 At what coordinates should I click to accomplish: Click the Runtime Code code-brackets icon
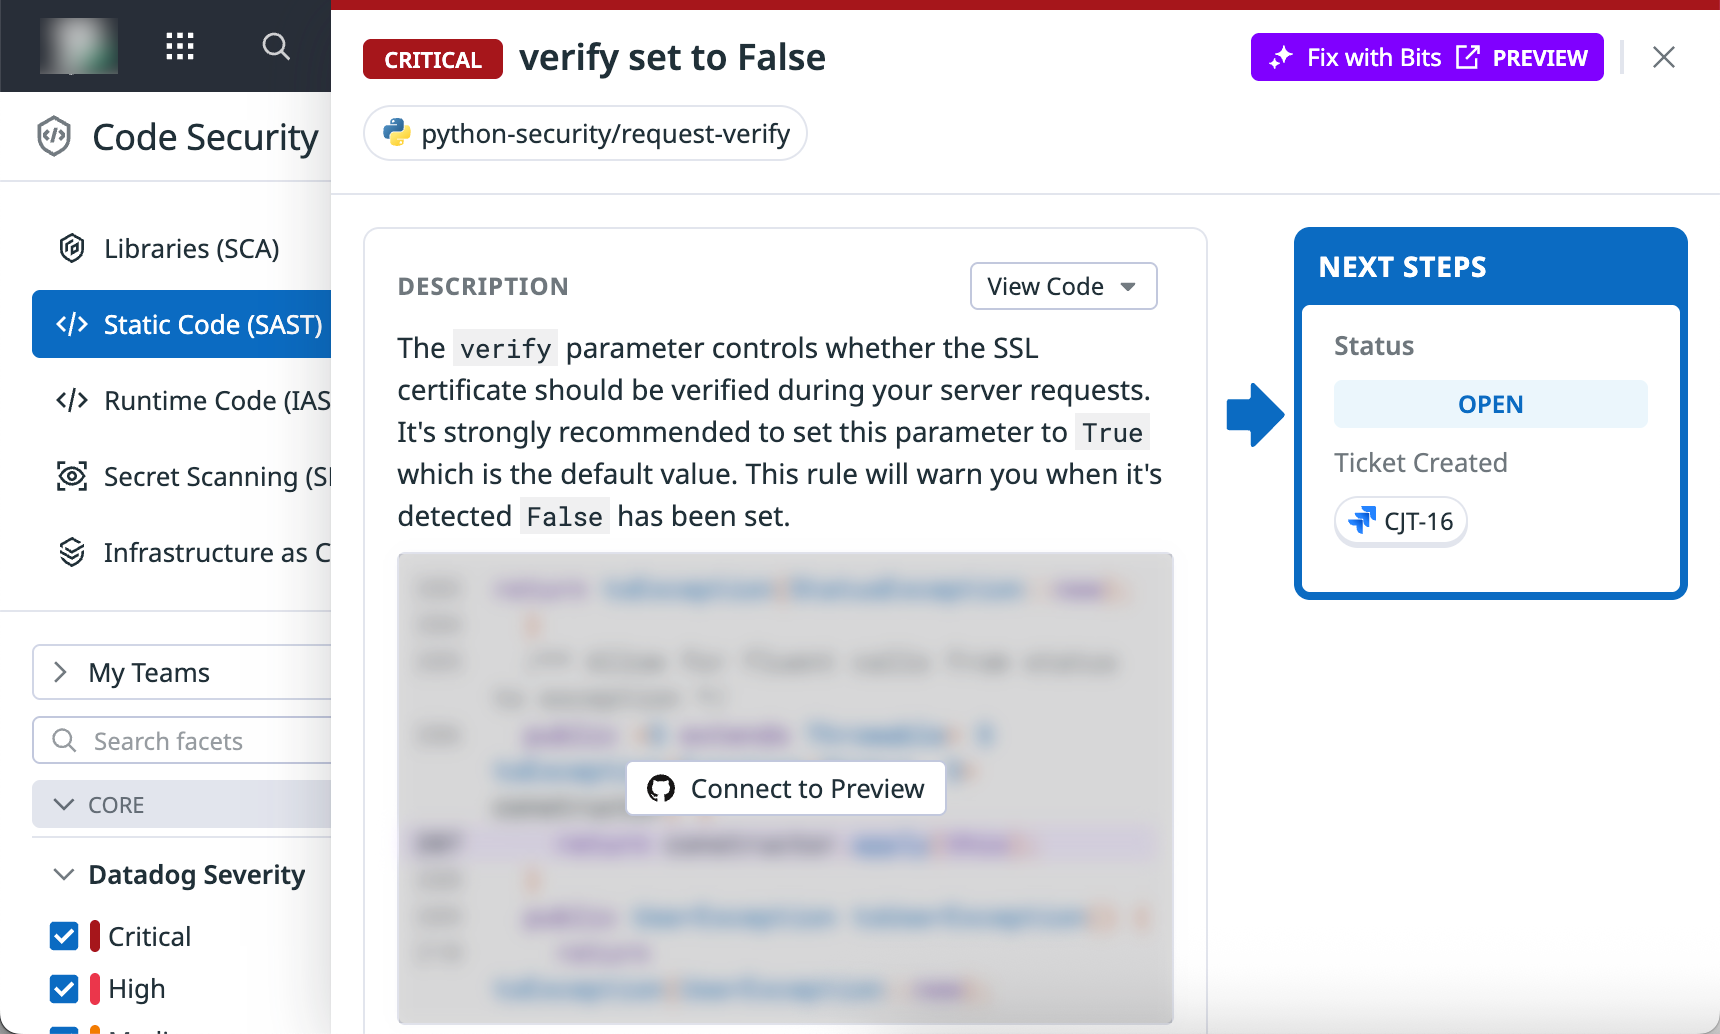(x=72, y=400)
